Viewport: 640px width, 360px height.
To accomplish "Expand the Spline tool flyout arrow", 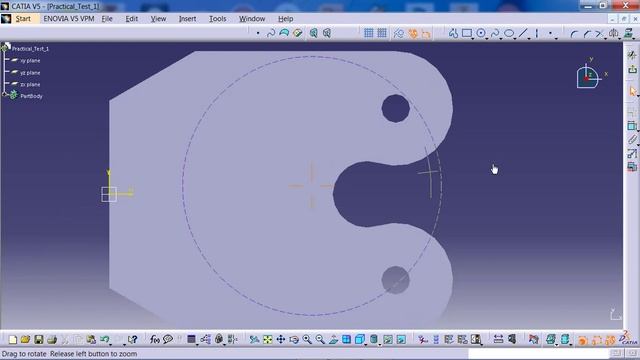I will [501, 38].
